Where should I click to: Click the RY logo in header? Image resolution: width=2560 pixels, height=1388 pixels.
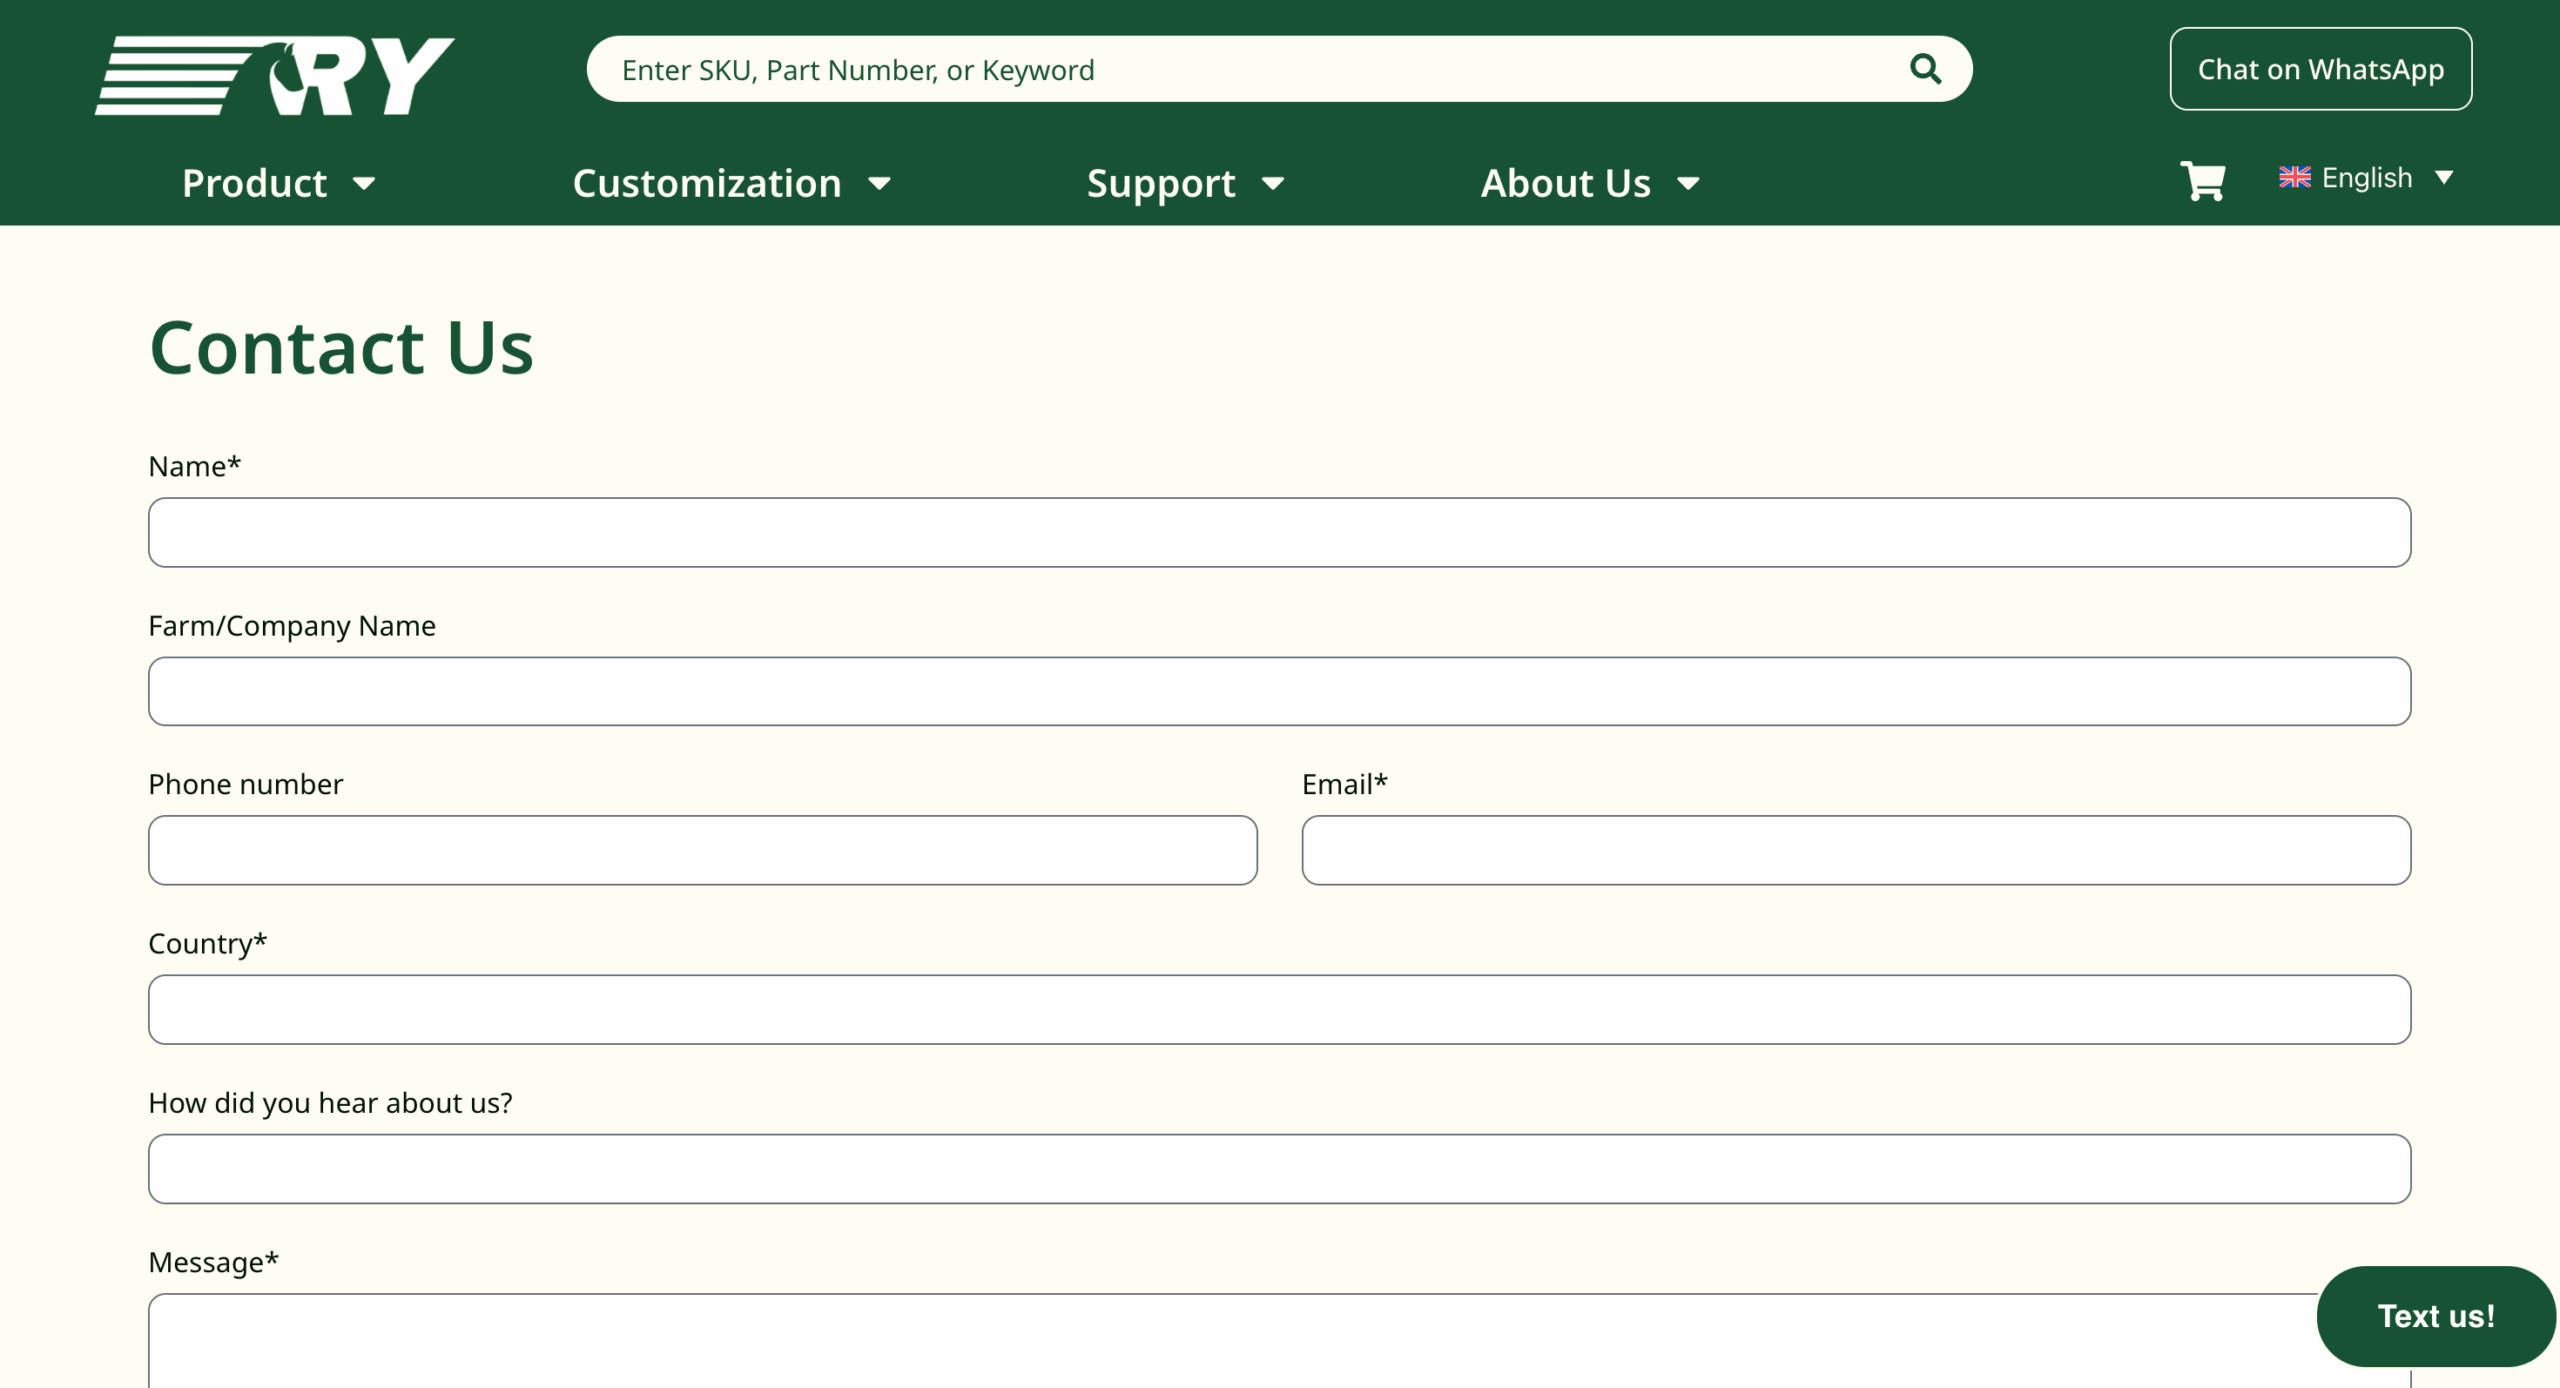275,75
